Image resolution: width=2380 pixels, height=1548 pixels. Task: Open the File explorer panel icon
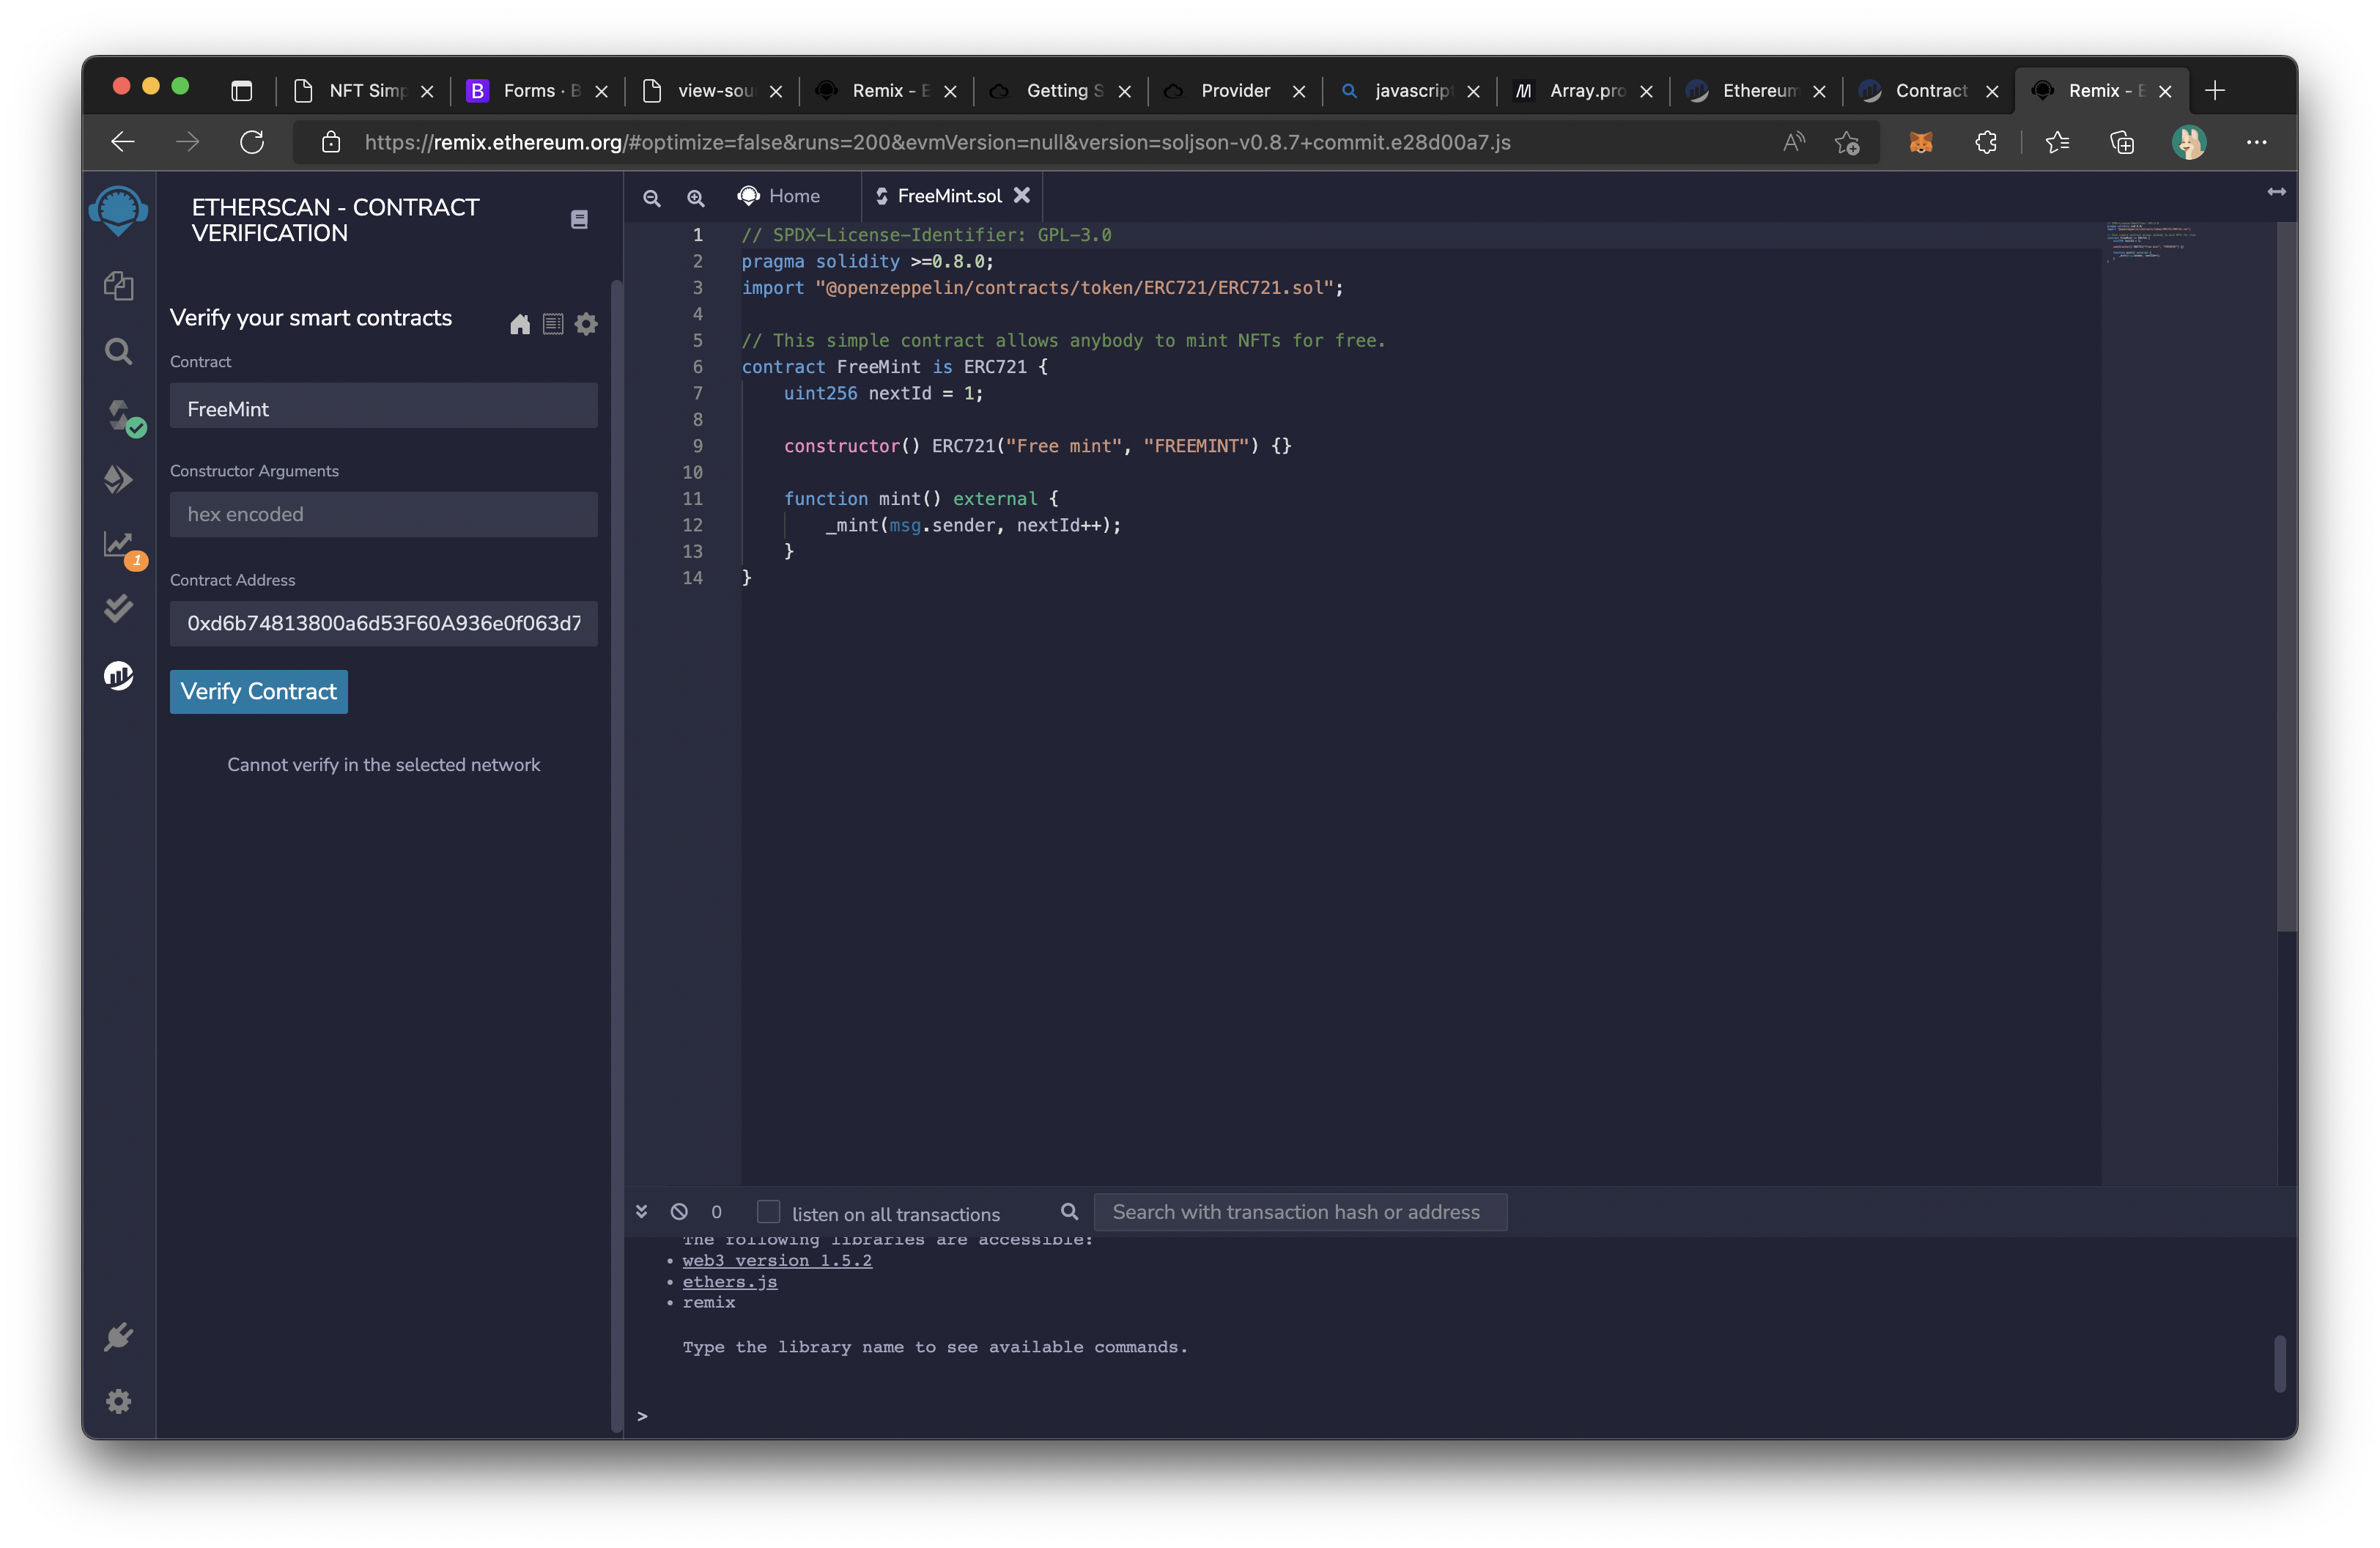(118, 286)
